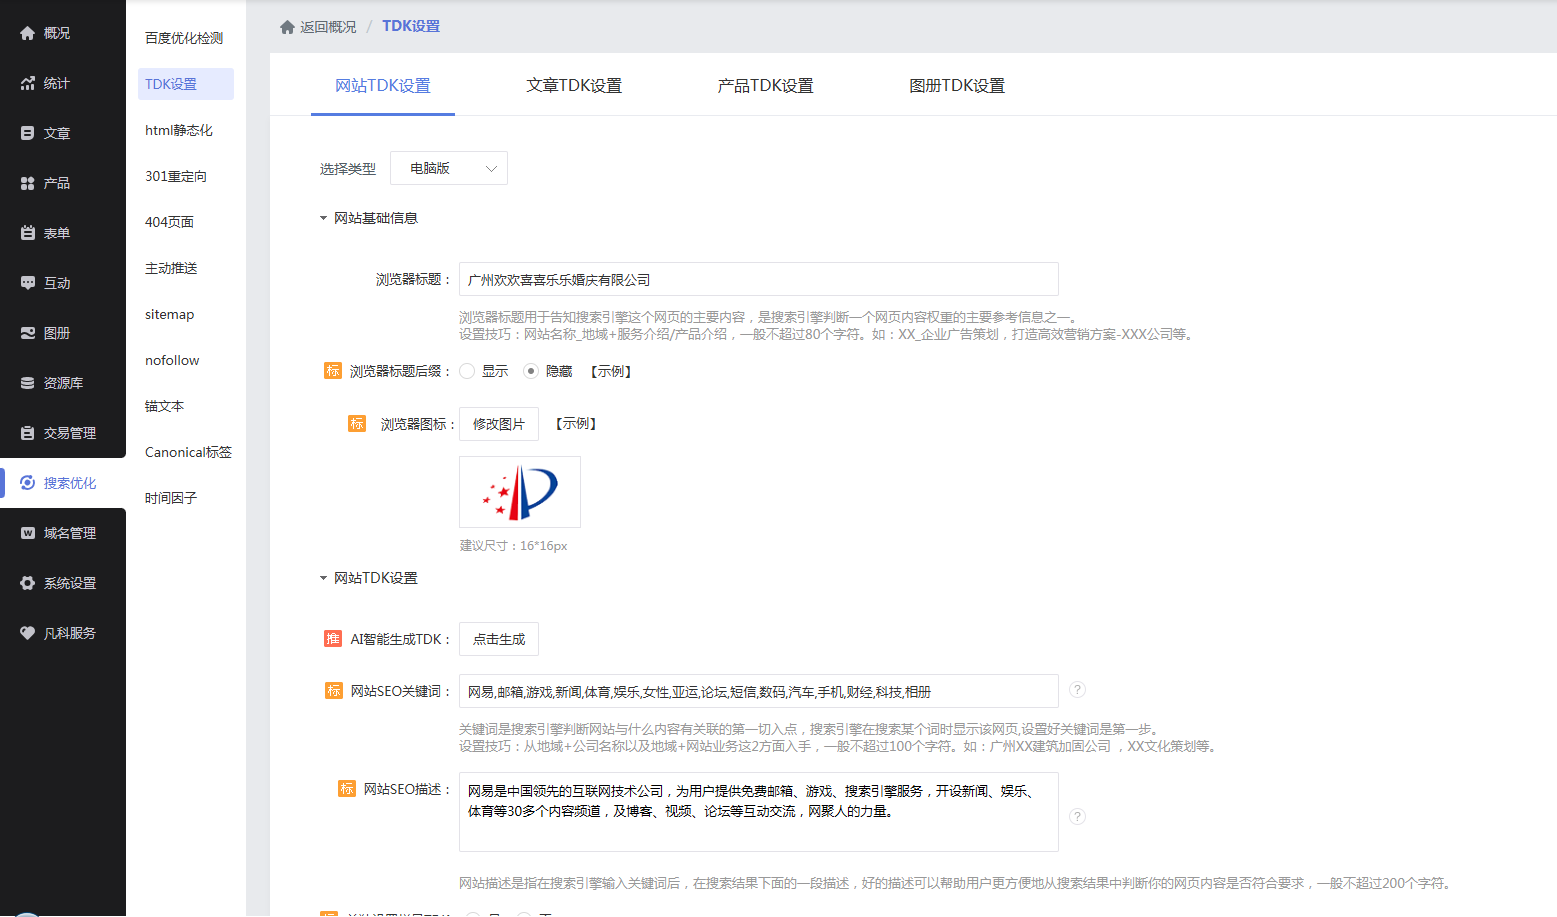Click the 域名管理 icon
Viewport: 1557px width, 917px height.
[x=28, y=533]
